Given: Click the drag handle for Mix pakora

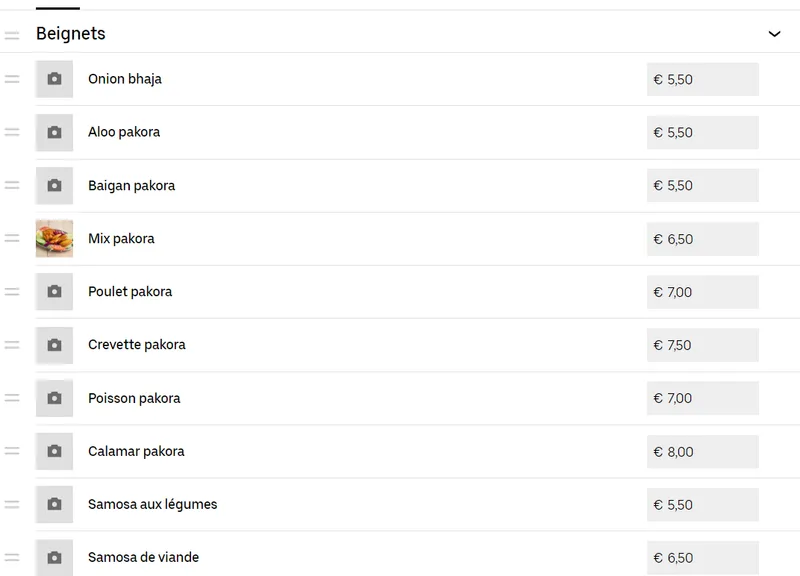Looking at the screenshot, I should pyautogui.click(x=12, y=238).
